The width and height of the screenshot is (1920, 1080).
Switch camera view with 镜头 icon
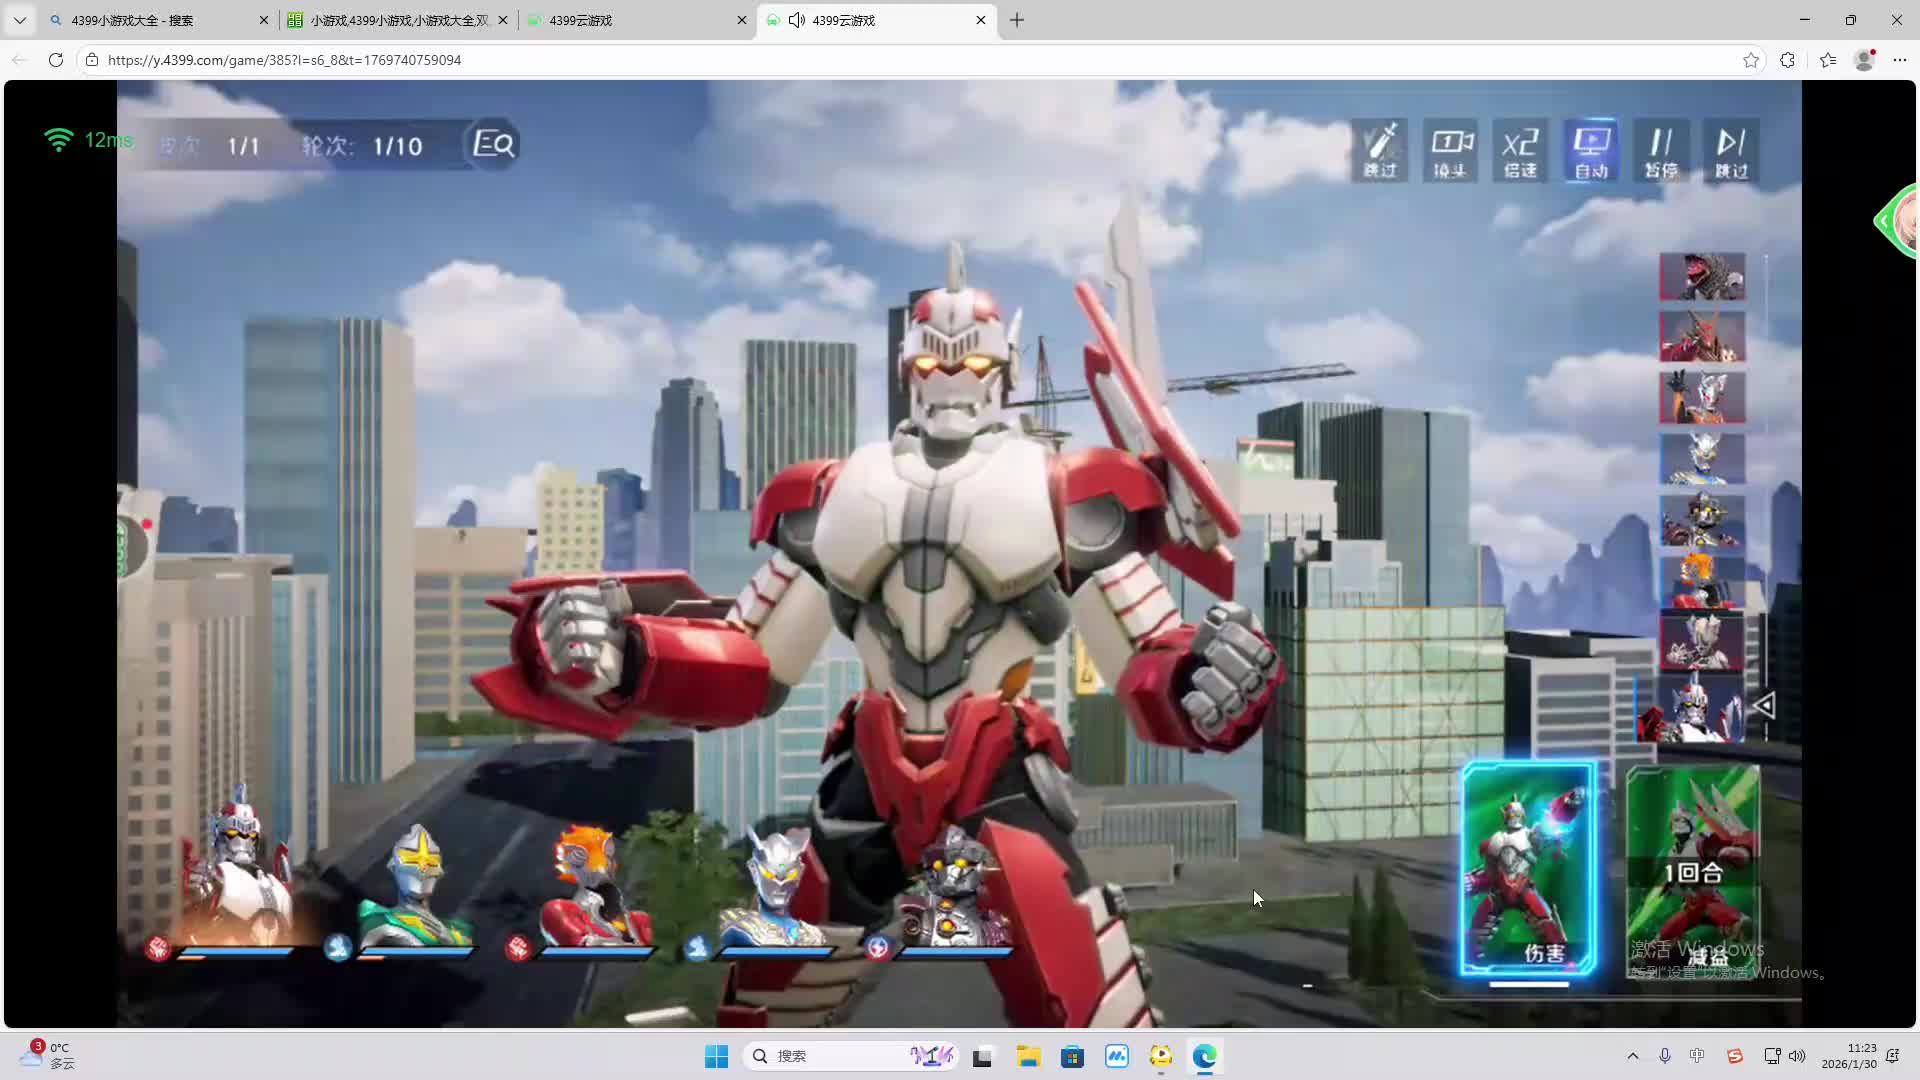[1450, 150]
